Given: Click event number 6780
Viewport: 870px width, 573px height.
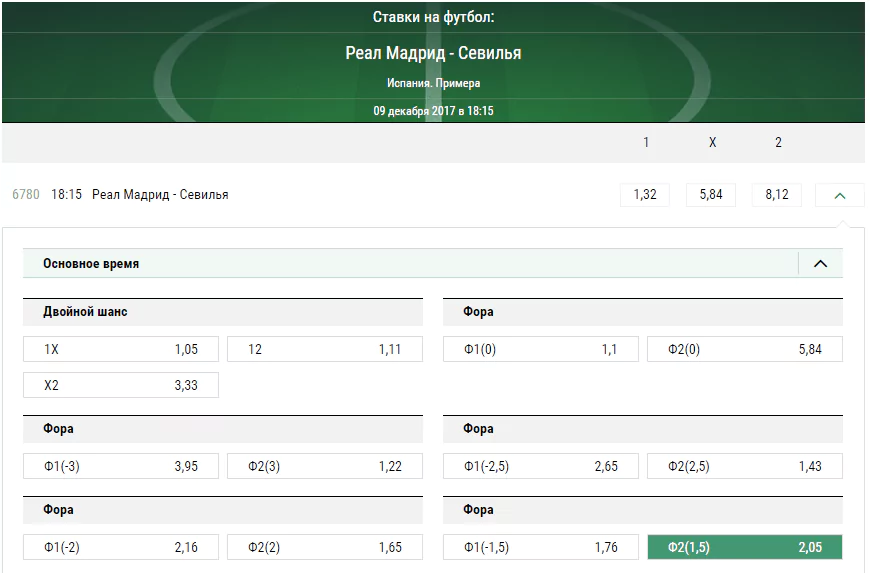Looking at the screenshot, I should point(26,195).
